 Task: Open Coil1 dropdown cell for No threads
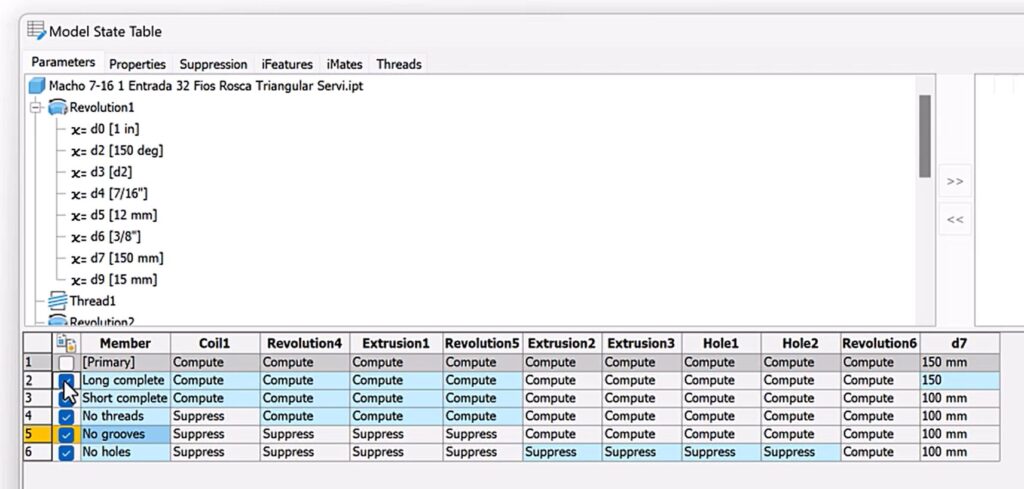[214, 416]
